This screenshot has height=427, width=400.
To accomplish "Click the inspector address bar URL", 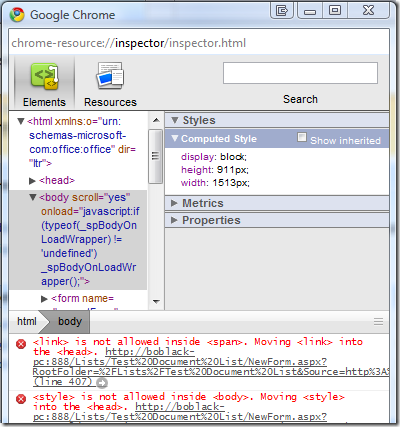I will (129, 43).
